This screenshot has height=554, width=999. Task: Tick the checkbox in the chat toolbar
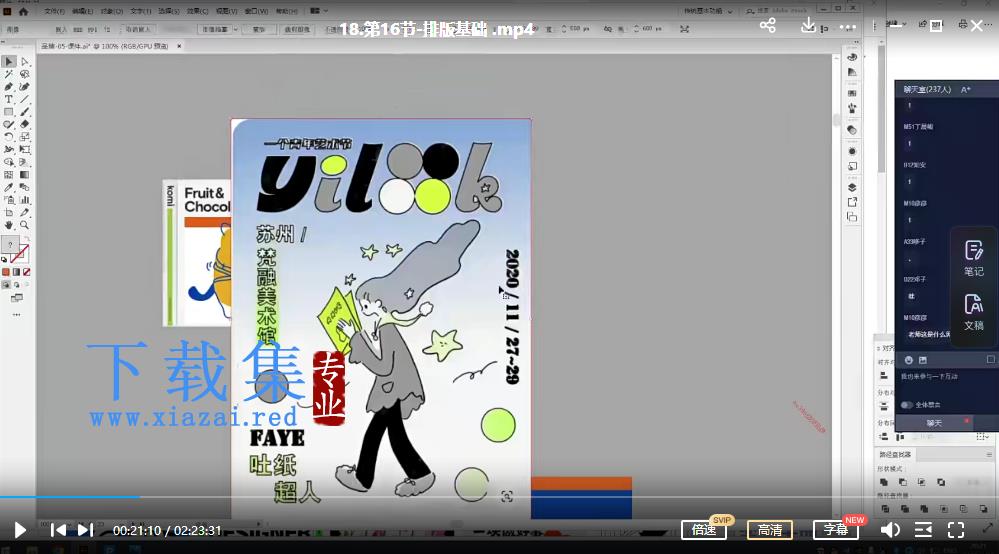[x=991, y=360]
